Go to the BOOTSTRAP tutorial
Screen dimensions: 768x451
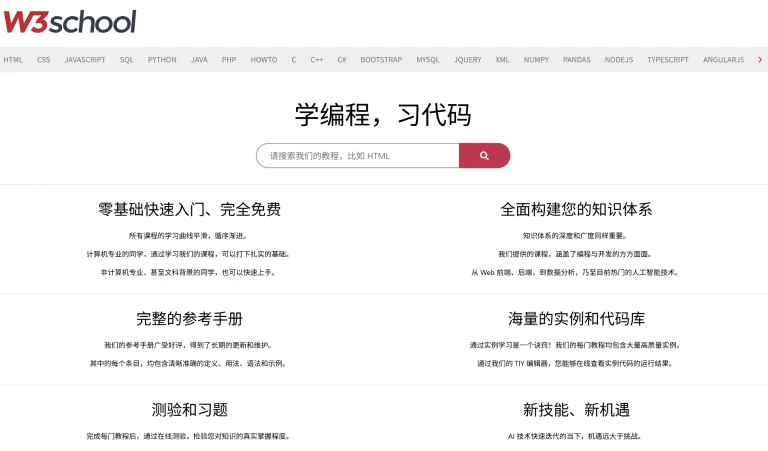382,60
